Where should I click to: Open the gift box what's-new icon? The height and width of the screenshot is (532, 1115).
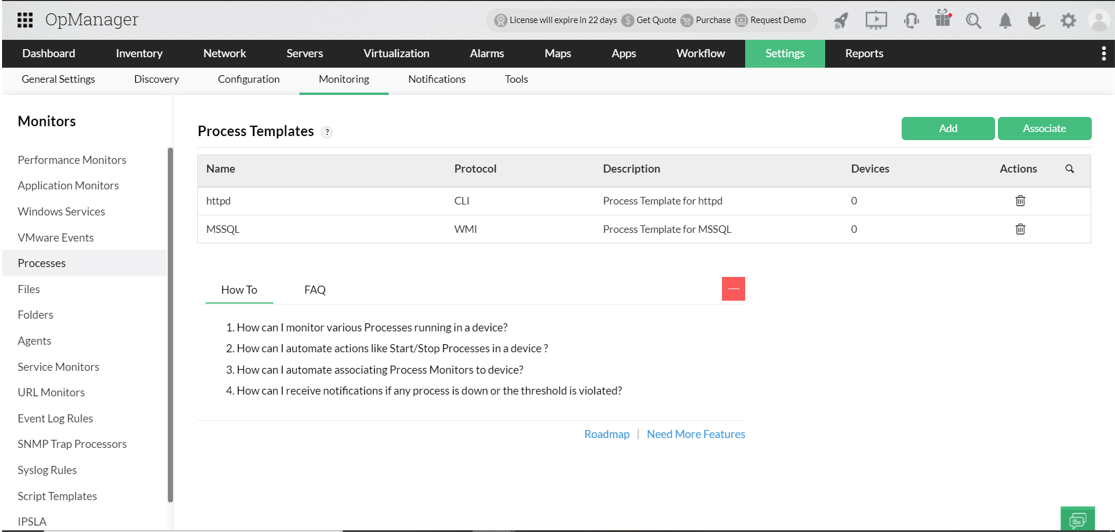(943, 19)
